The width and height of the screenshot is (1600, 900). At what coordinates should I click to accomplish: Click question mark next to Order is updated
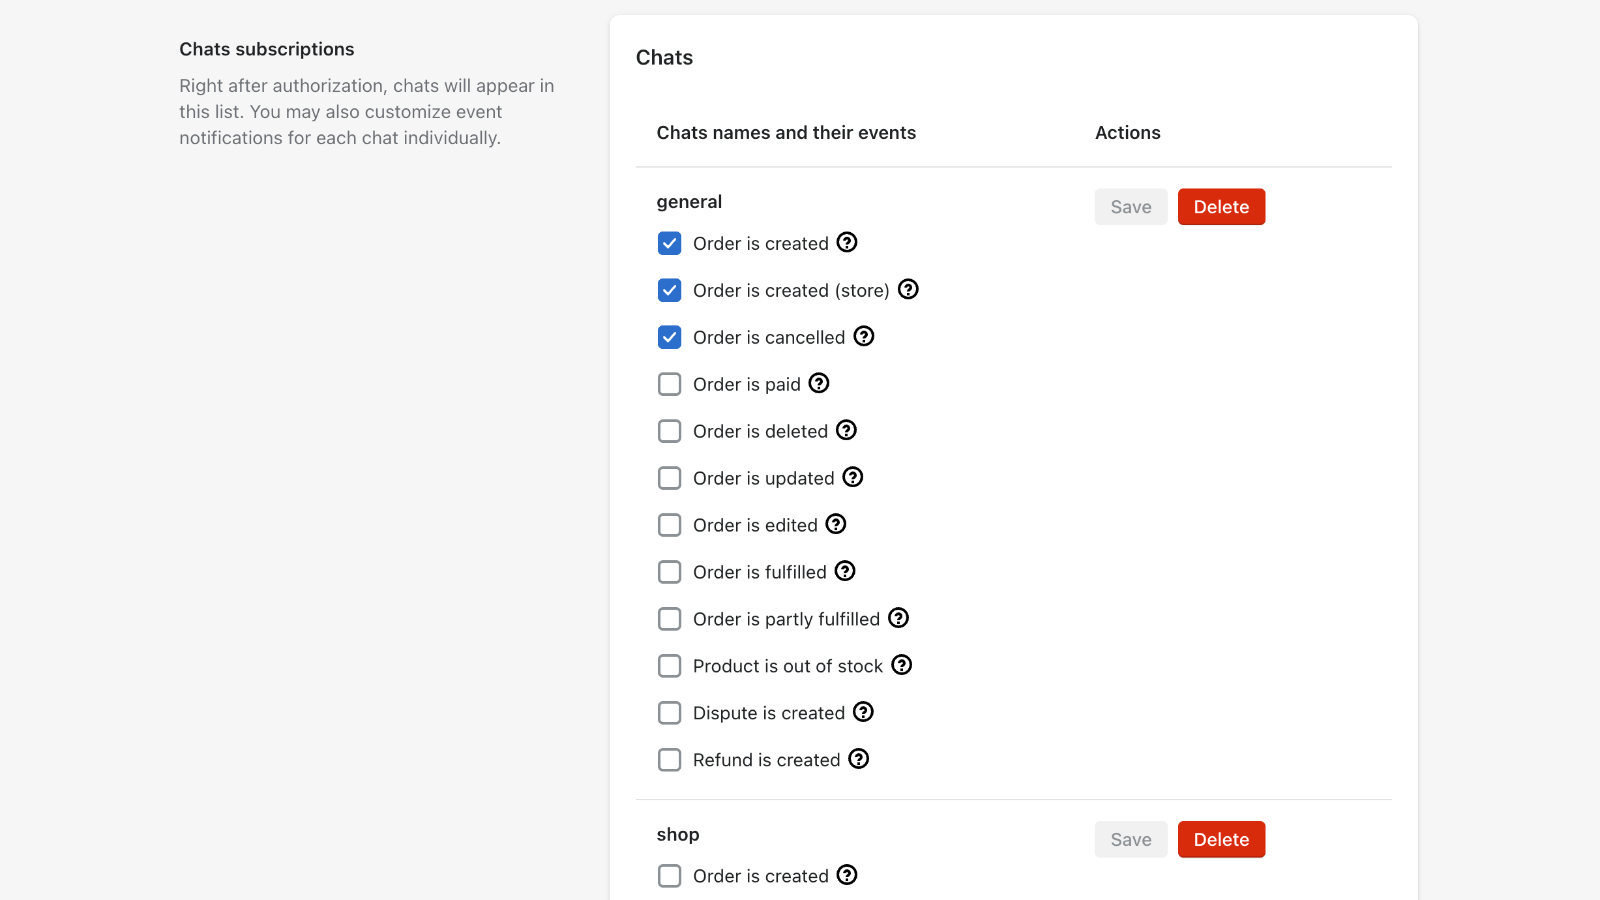pos(853,478)
